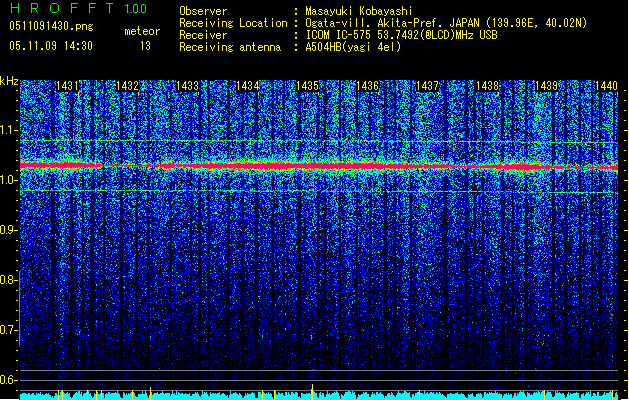
Task: Click the 'Receiving antenna' label
Action: (x=230, y=47)
